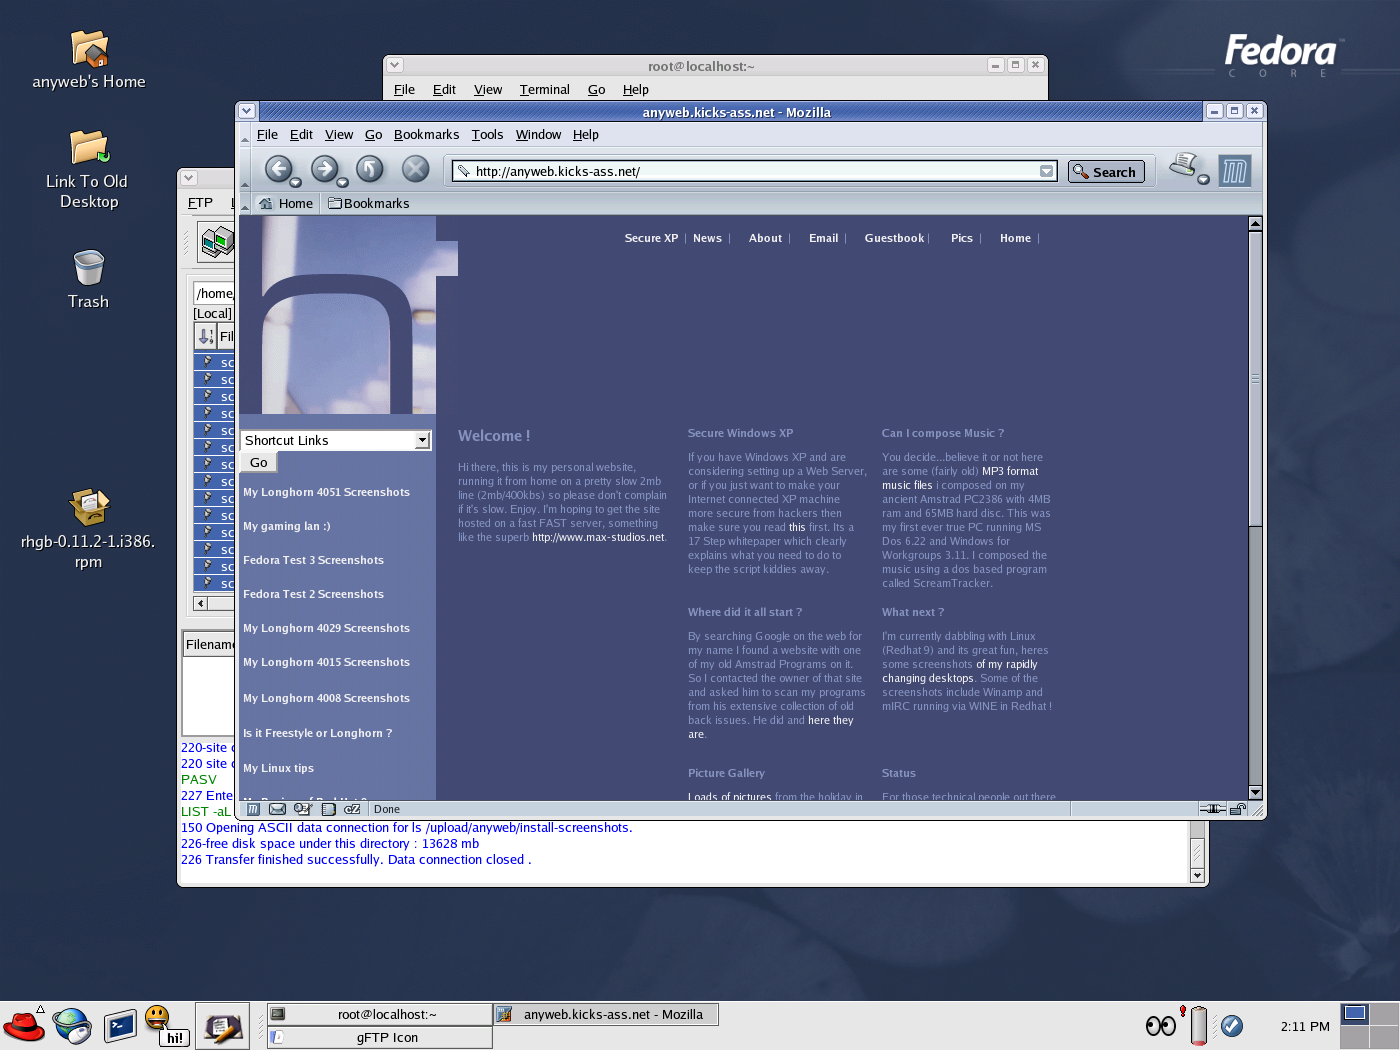Open the Back button history dropdown arrow
The height and width of the screenshot is (1050, 1400).
[x=295, y=182]
